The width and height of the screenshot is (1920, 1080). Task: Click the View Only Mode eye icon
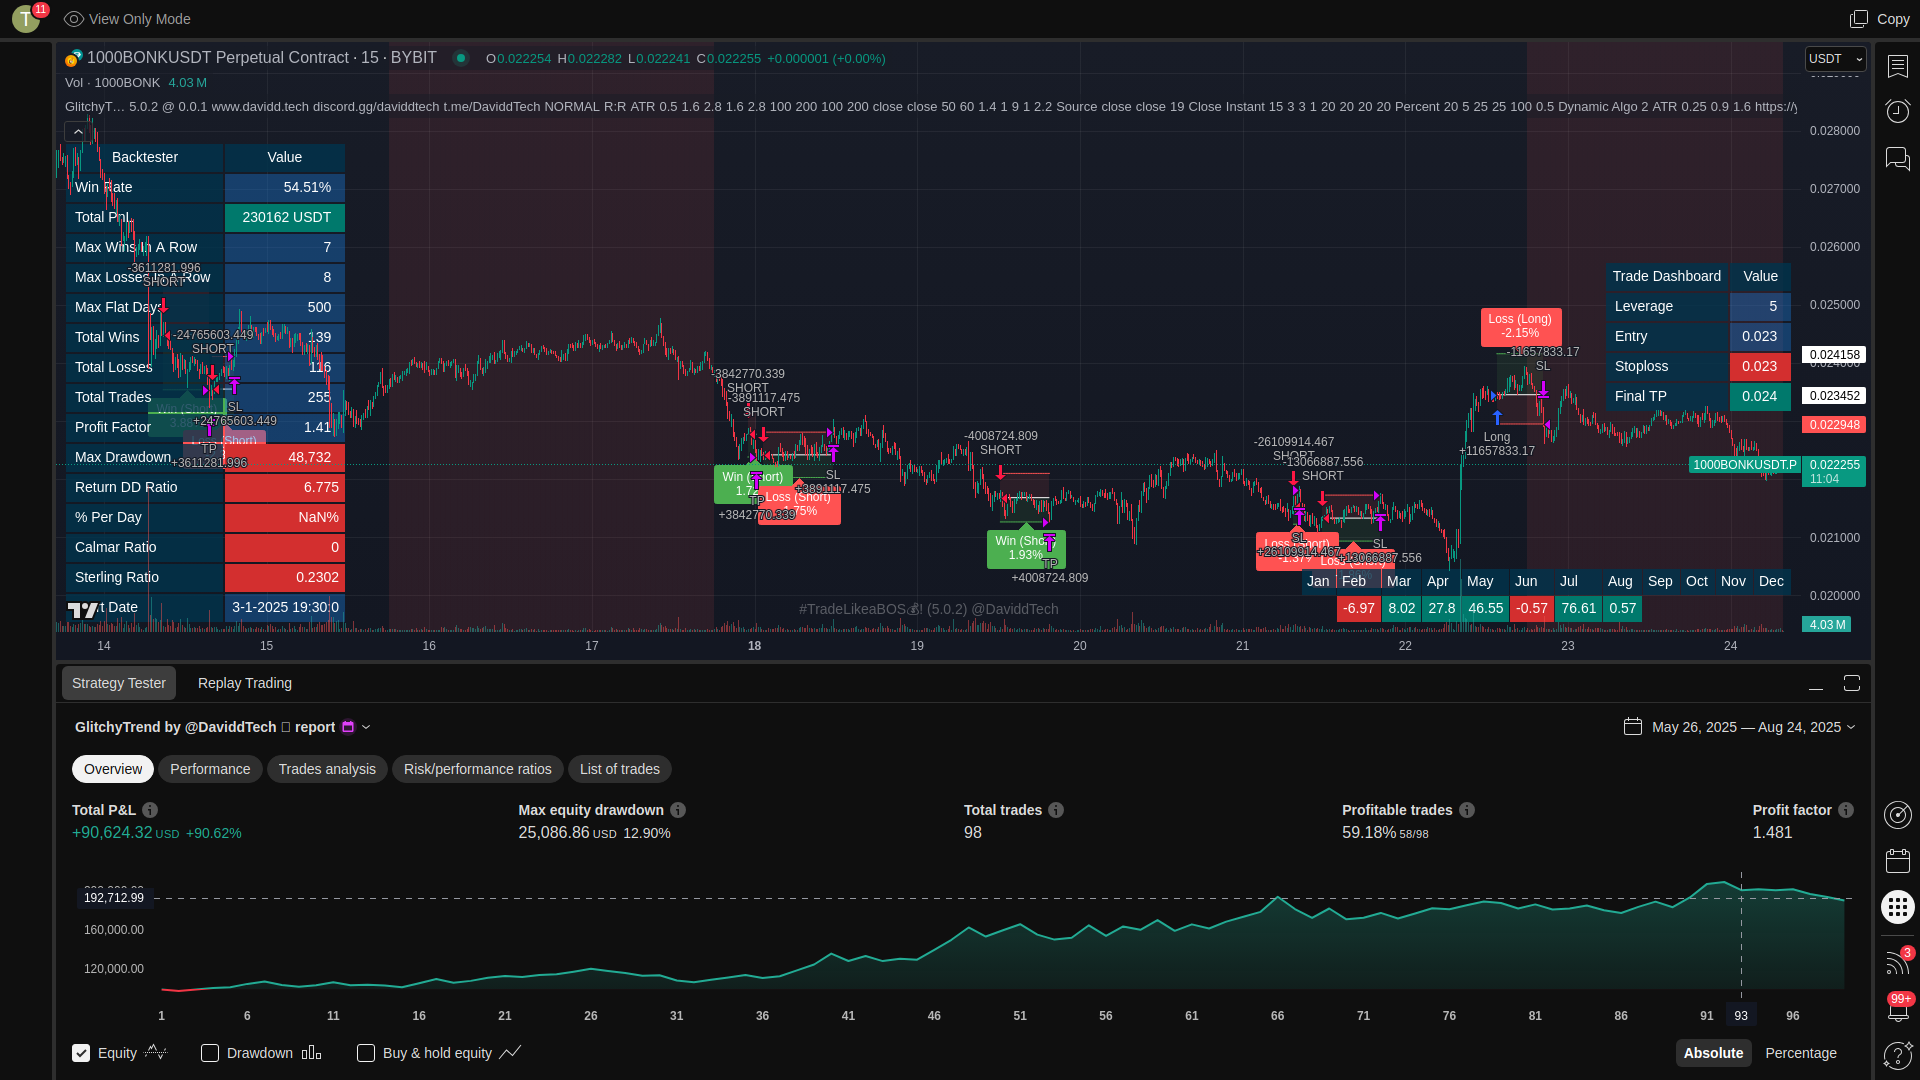73,19
